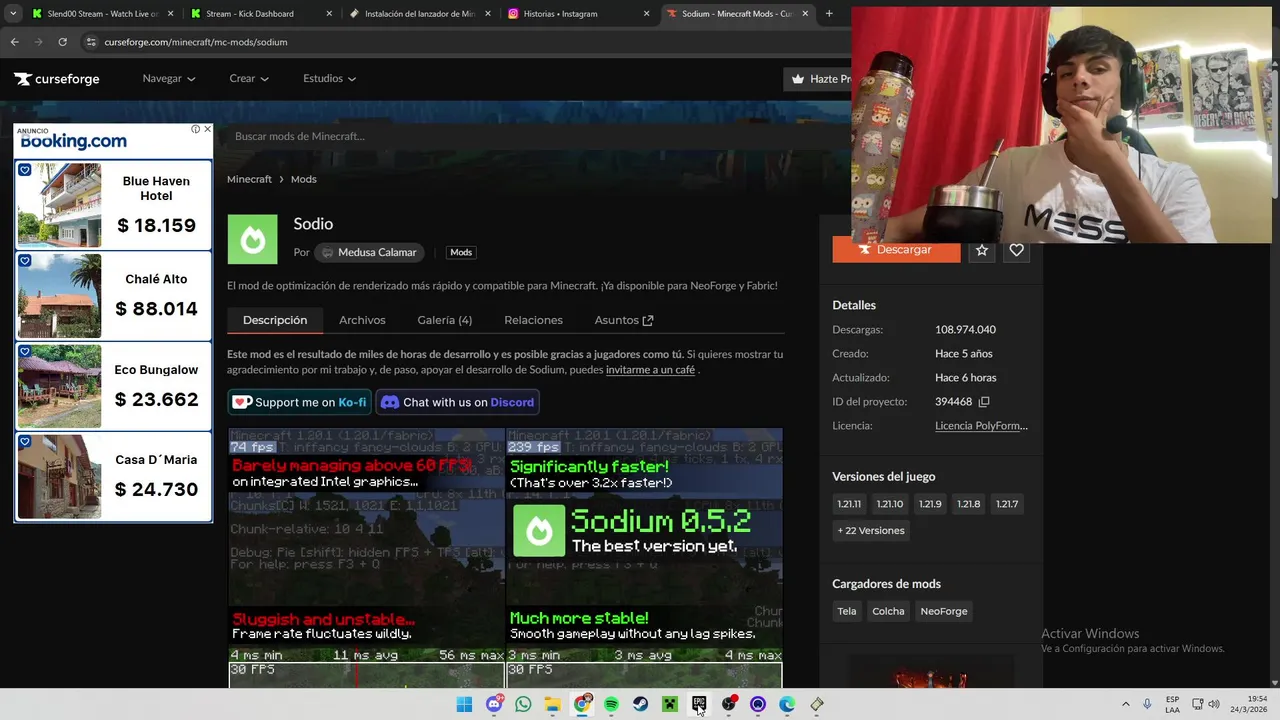The width and height of the screenshot is (1280, 720).
Task: Expand the Navegar menu
Action: tap(169, 78)
